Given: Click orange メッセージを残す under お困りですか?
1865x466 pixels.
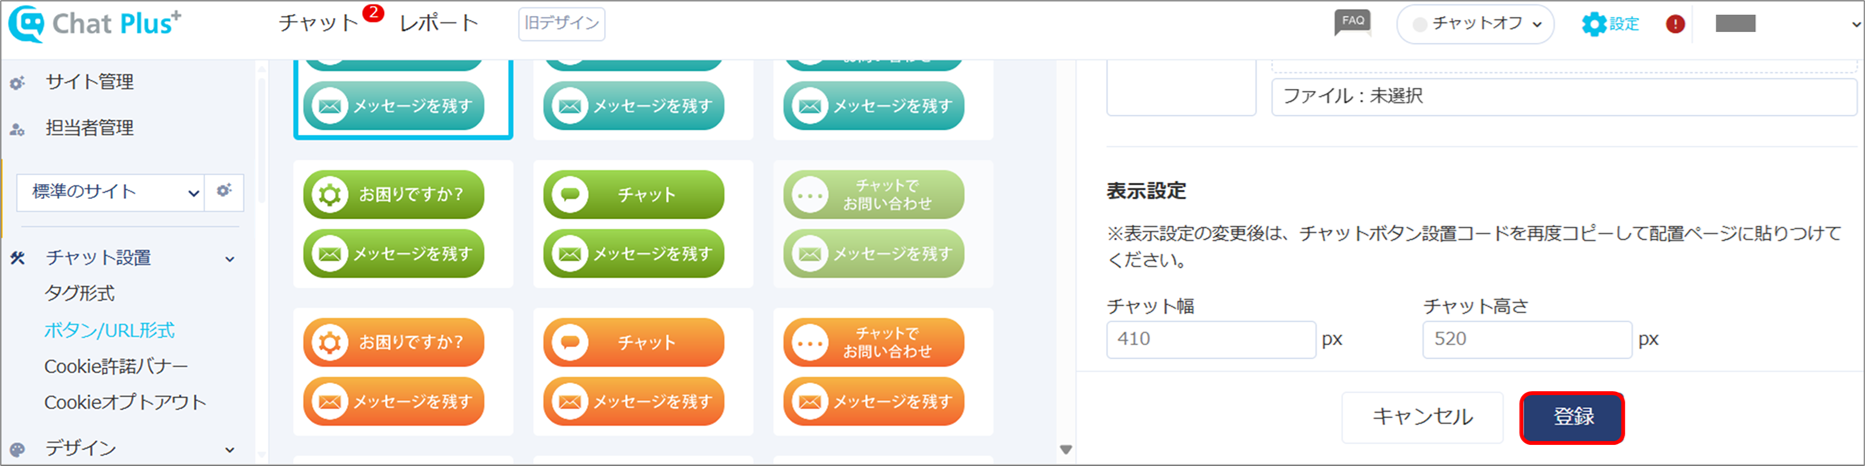Looking at the screenshot, I should coord(394,402).
